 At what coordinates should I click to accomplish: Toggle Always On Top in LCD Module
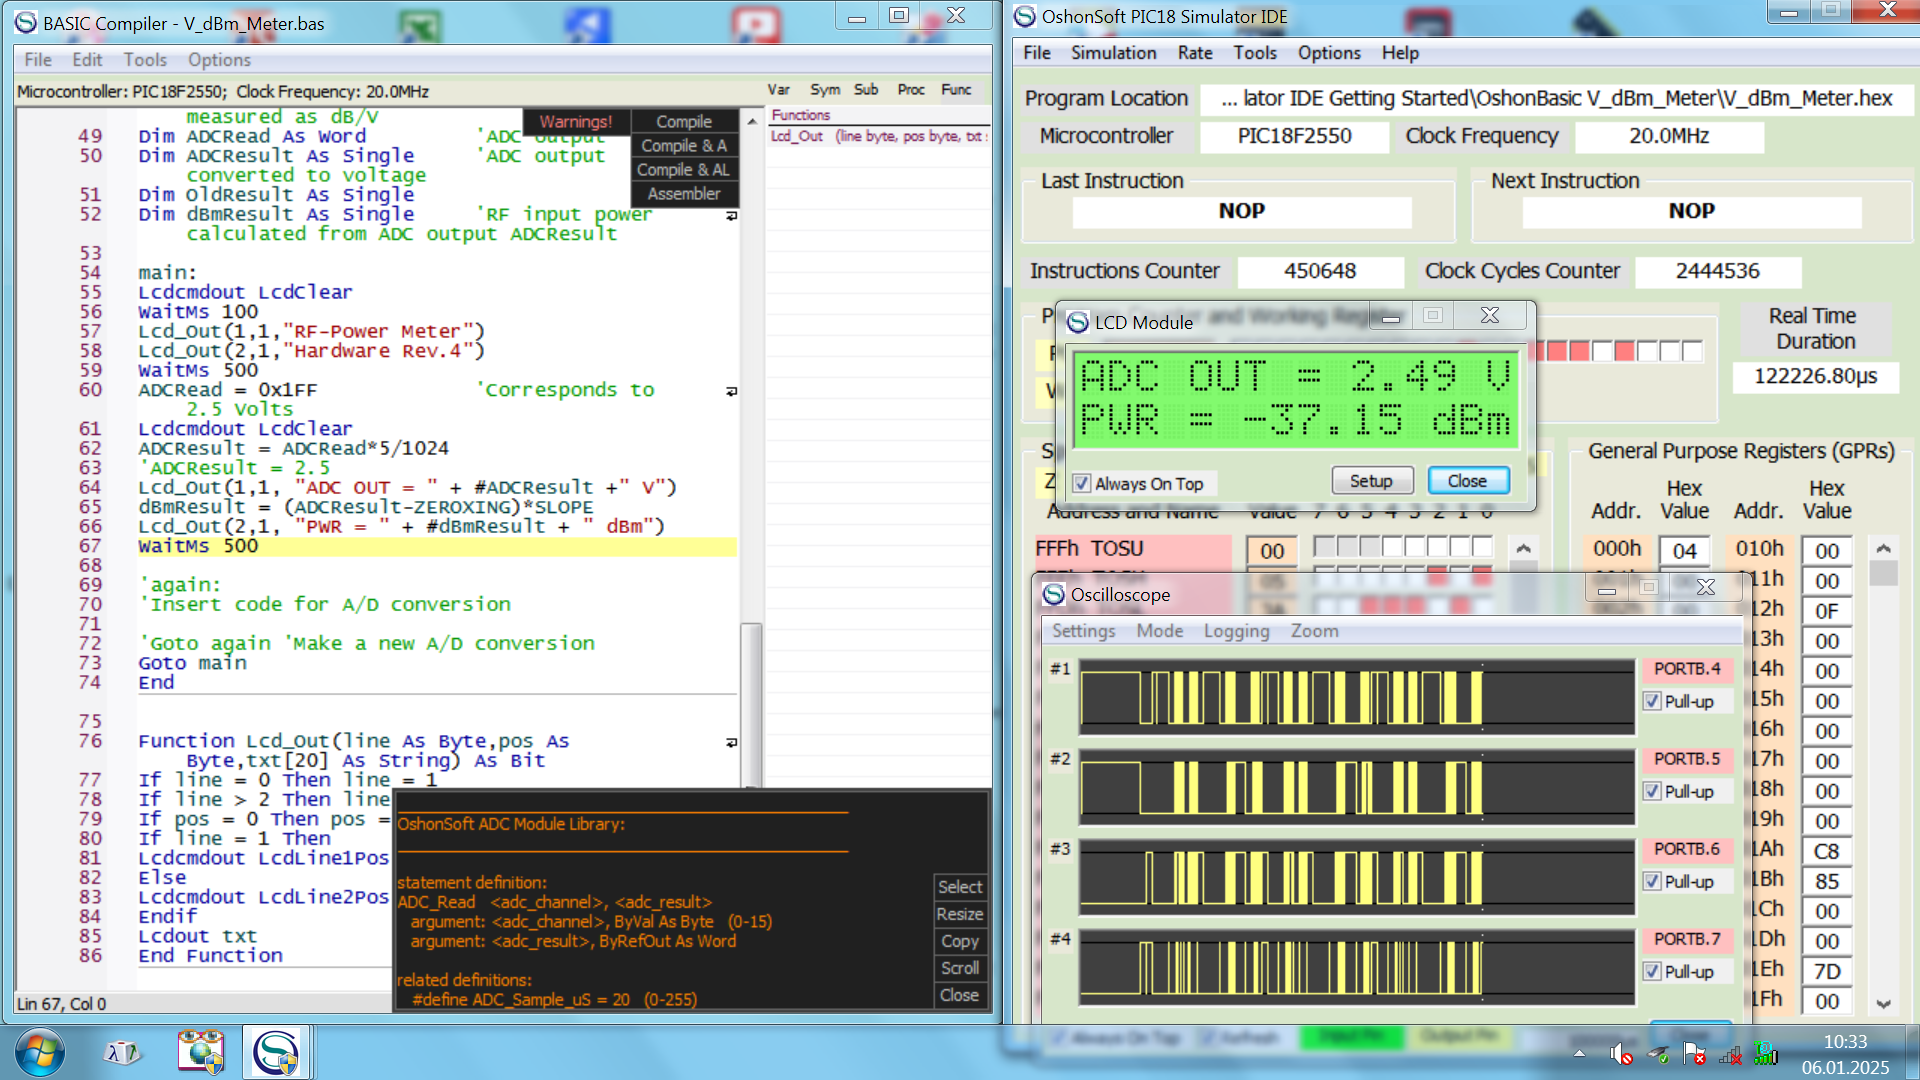pos(1081,484)
